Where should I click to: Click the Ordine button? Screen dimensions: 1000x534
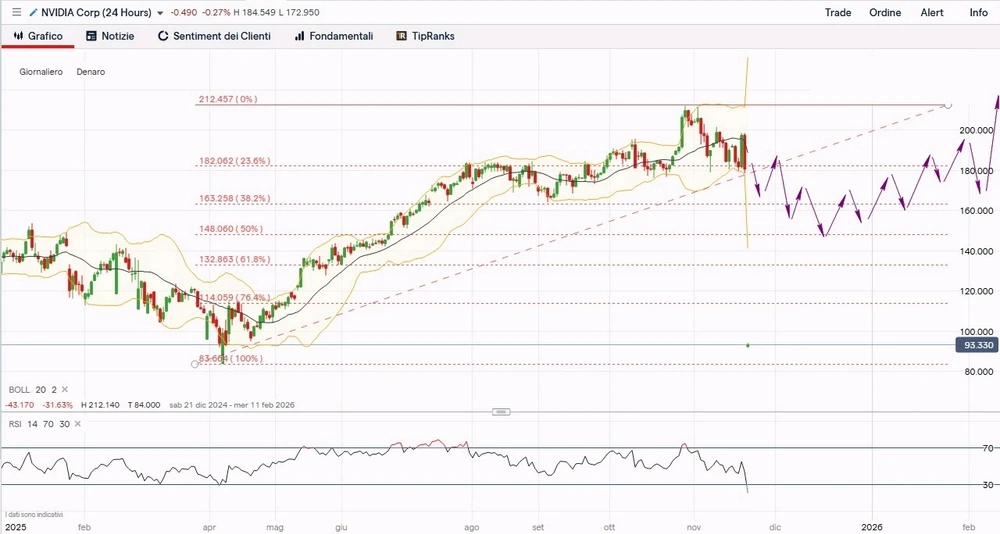click(x=884, y=13)
